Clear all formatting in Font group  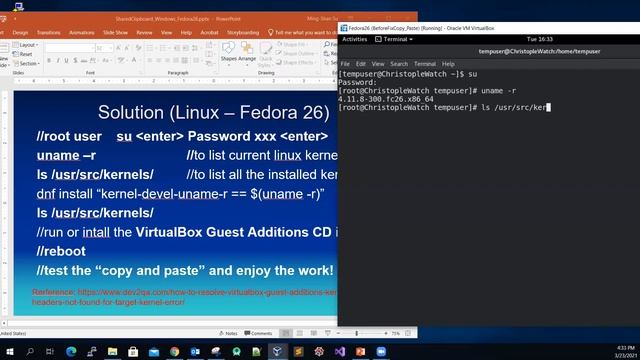pyautogui.click(x=138, y=48)
